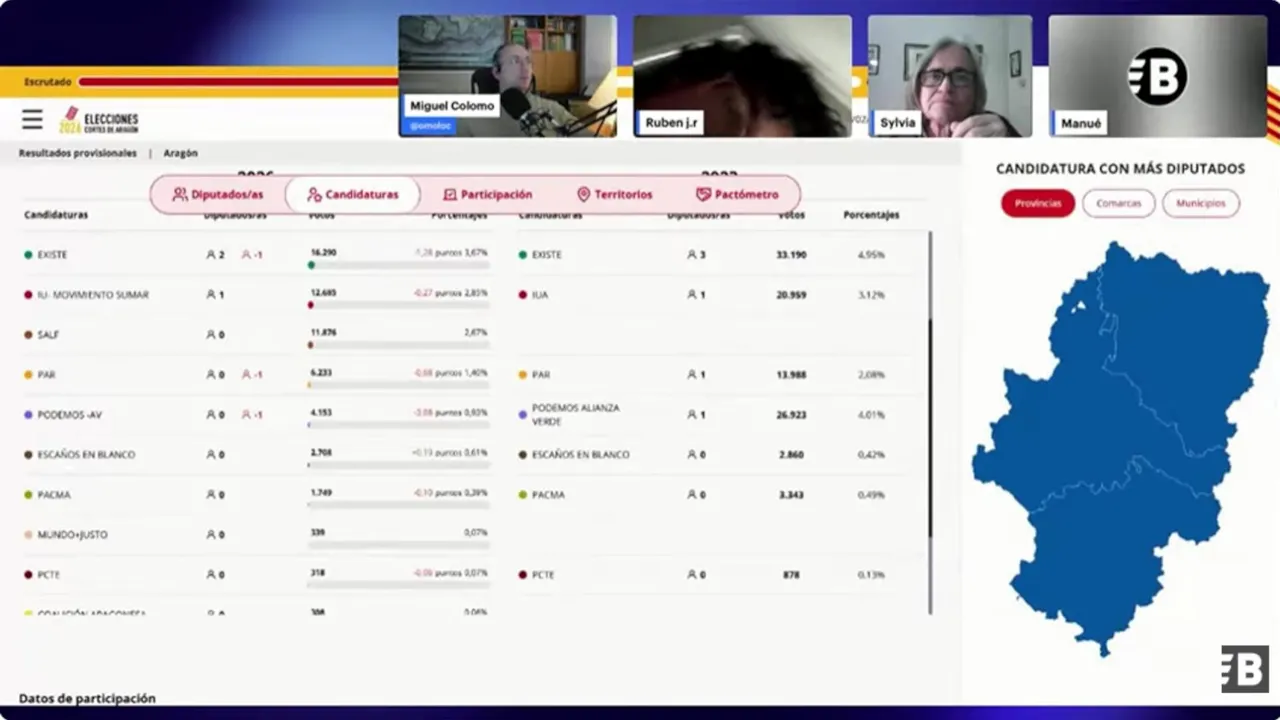Click the IU-Movimiento Sumar deputies icon
This screenshot has height=720, width=1280.
point(211,295)
